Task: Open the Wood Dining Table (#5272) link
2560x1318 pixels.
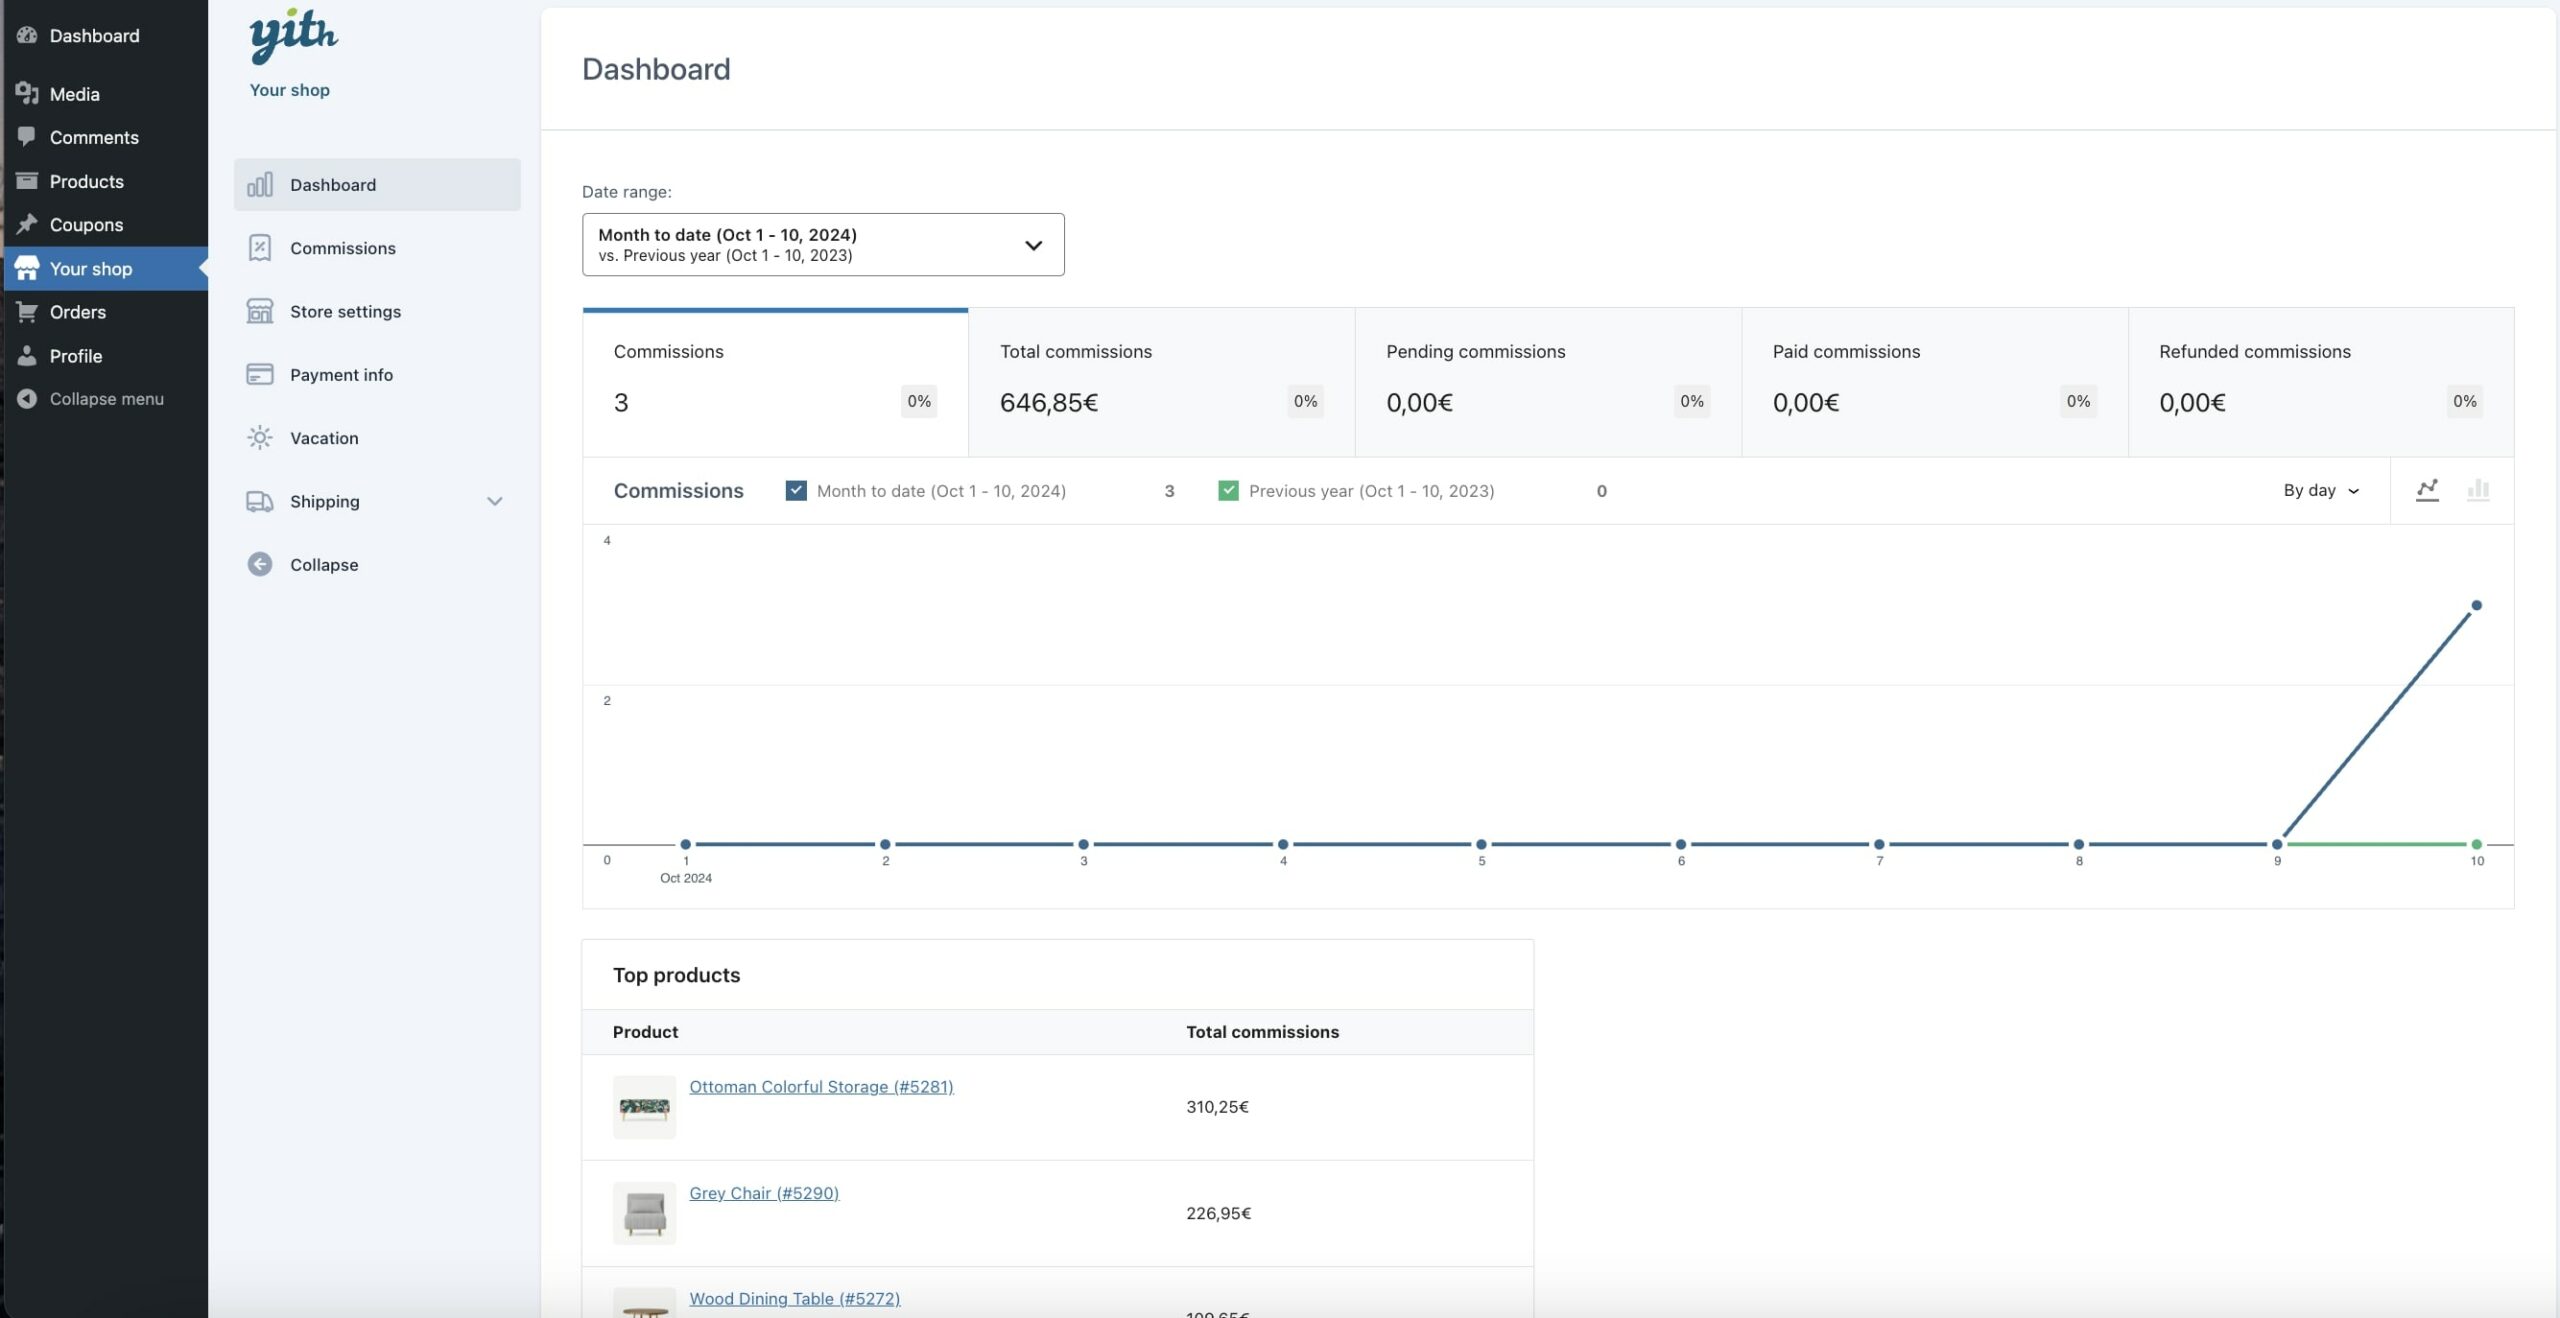Action: pyautogui.click(x=794, y=1298)
